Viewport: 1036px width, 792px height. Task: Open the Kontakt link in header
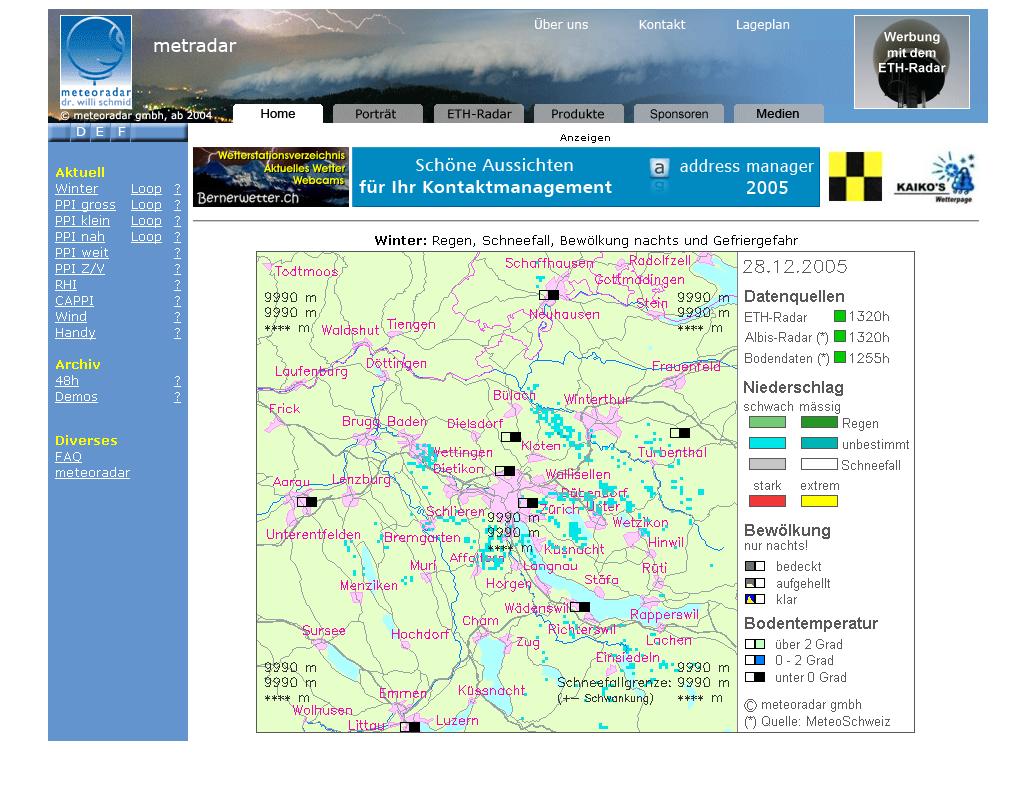(x=661, y=25)
